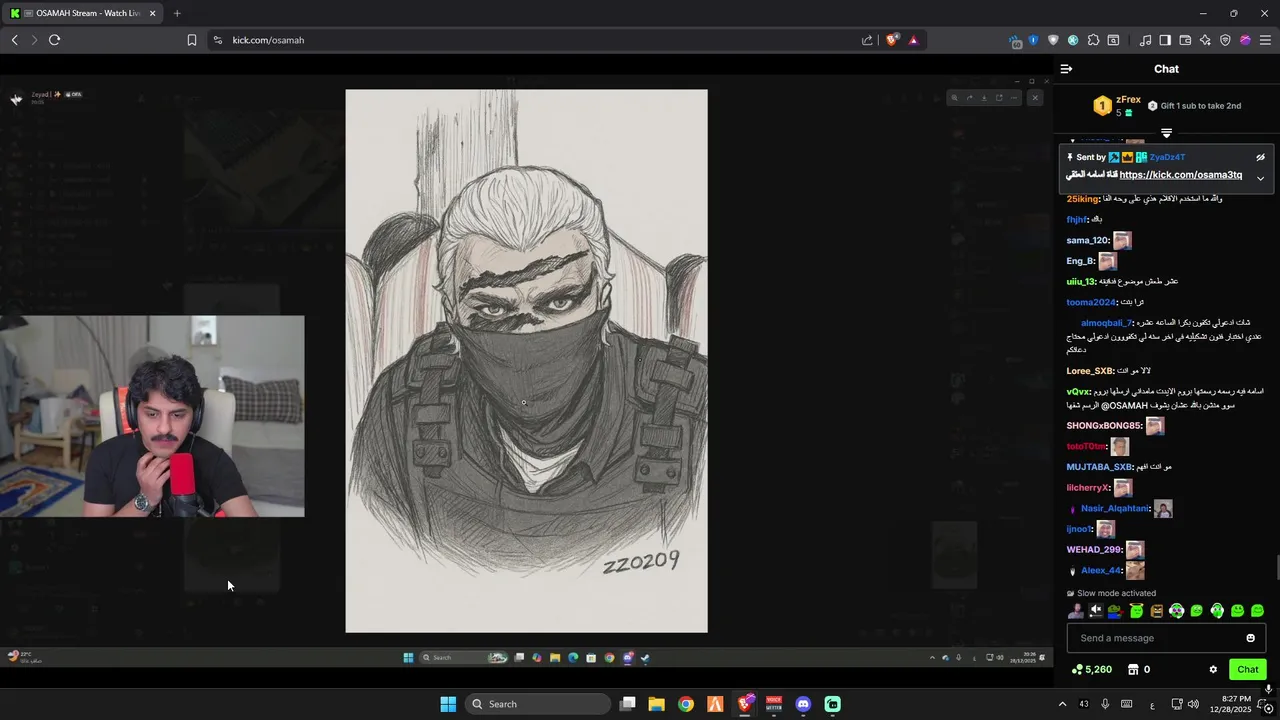This screenshot has height=720, width=1280.
Task: Open chat user tooma2024 profile
Action: (x=1090, y=302)
